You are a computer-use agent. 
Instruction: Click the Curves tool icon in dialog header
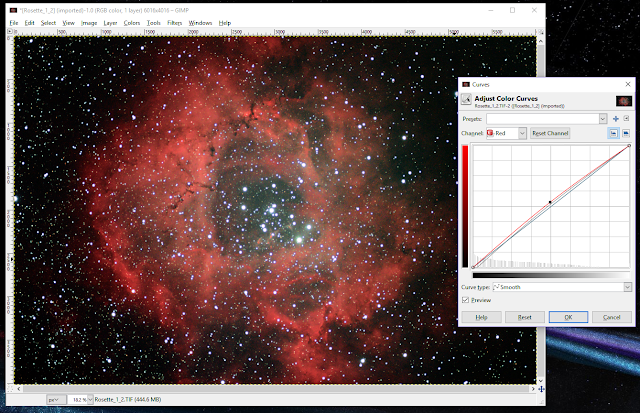[466, 99]
